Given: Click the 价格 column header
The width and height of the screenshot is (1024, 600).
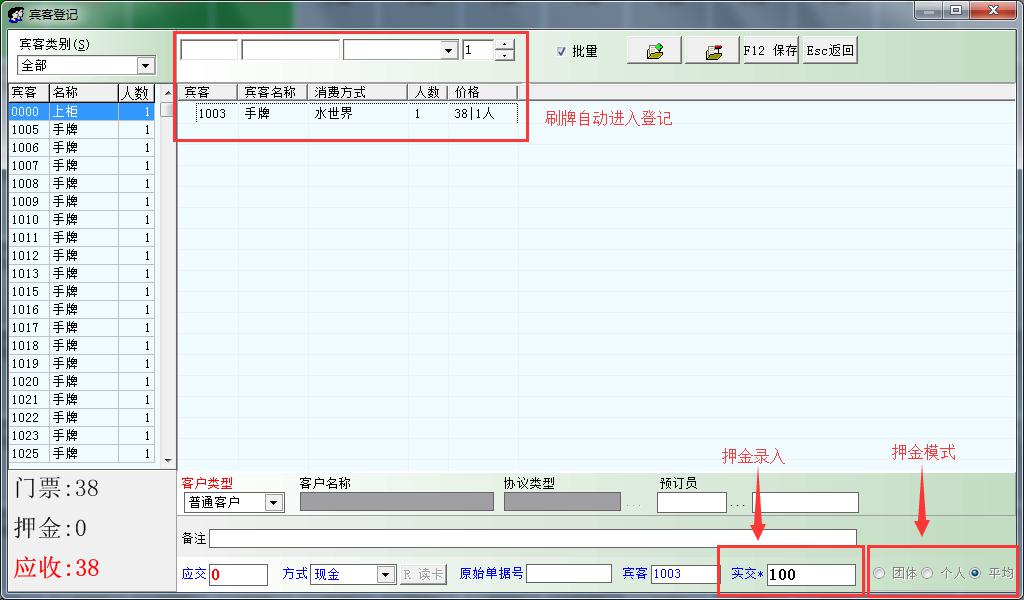Looking at the screenshot, I should tap(483, 92).
